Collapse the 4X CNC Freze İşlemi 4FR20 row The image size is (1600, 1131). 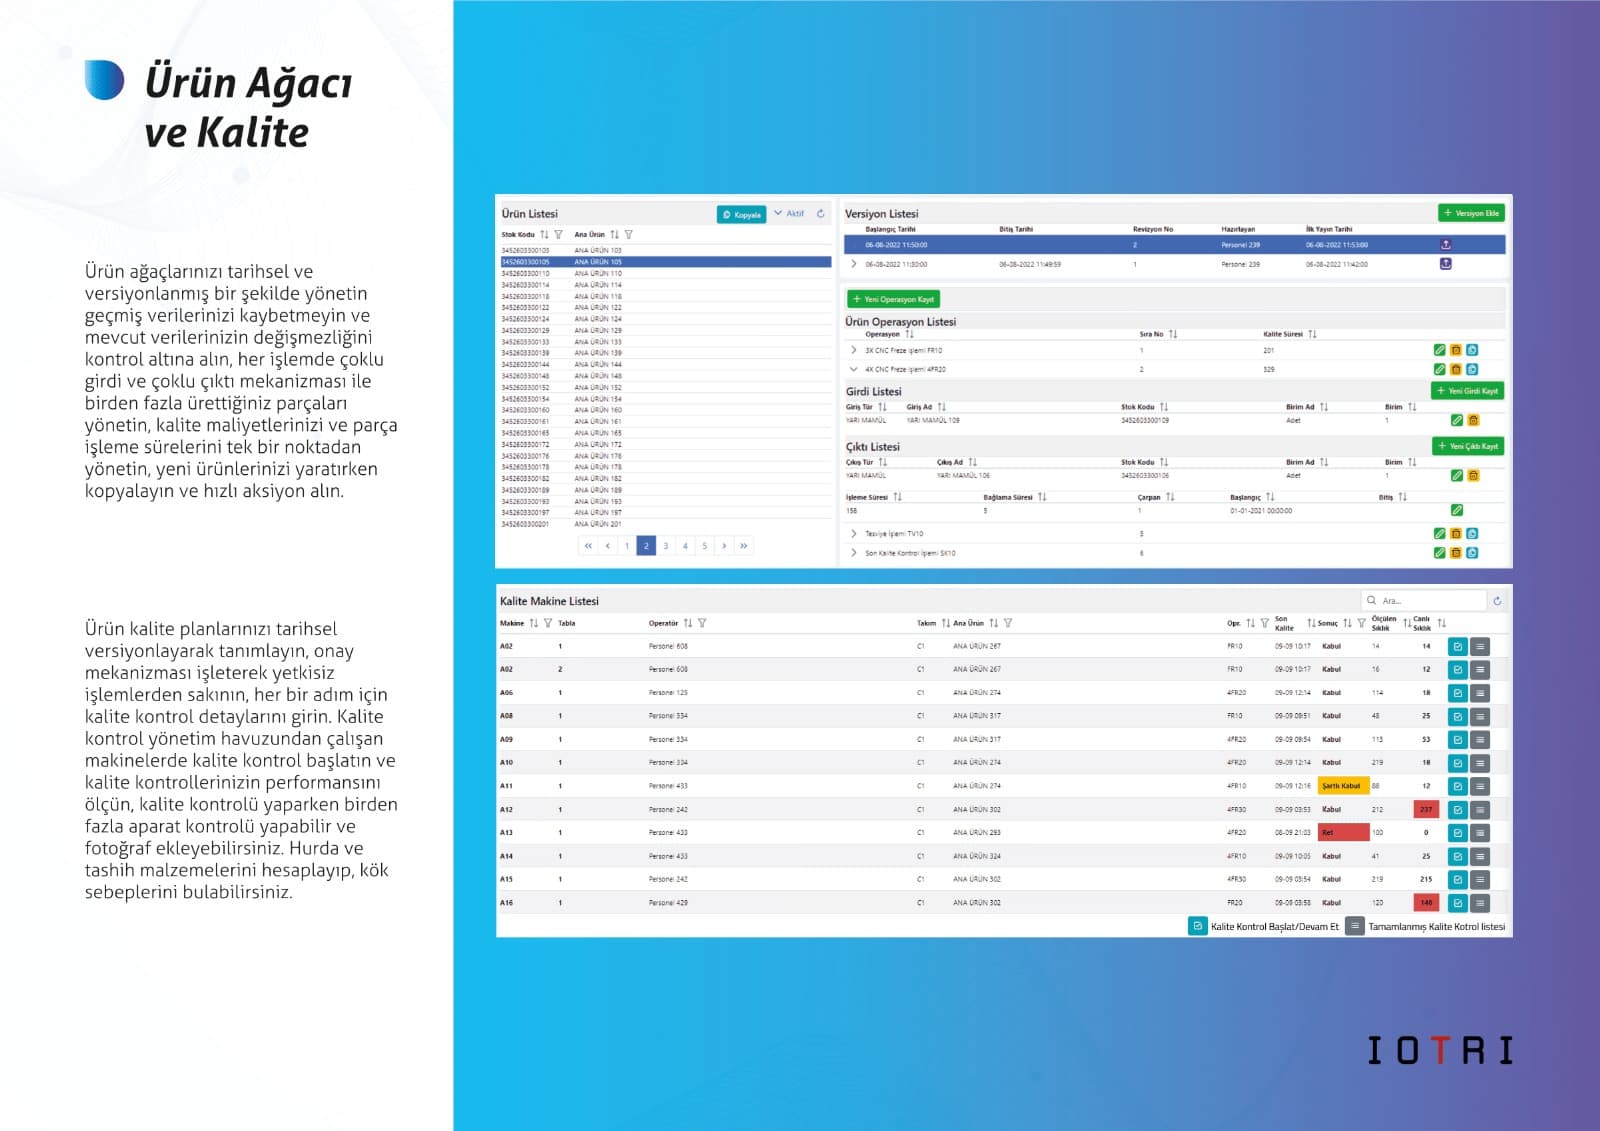[x=853, y=369]
